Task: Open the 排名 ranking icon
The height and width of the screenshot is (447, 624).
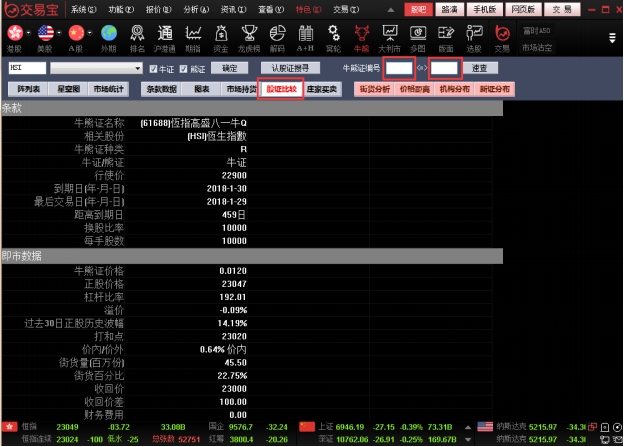Action: (x=137, y=34)
